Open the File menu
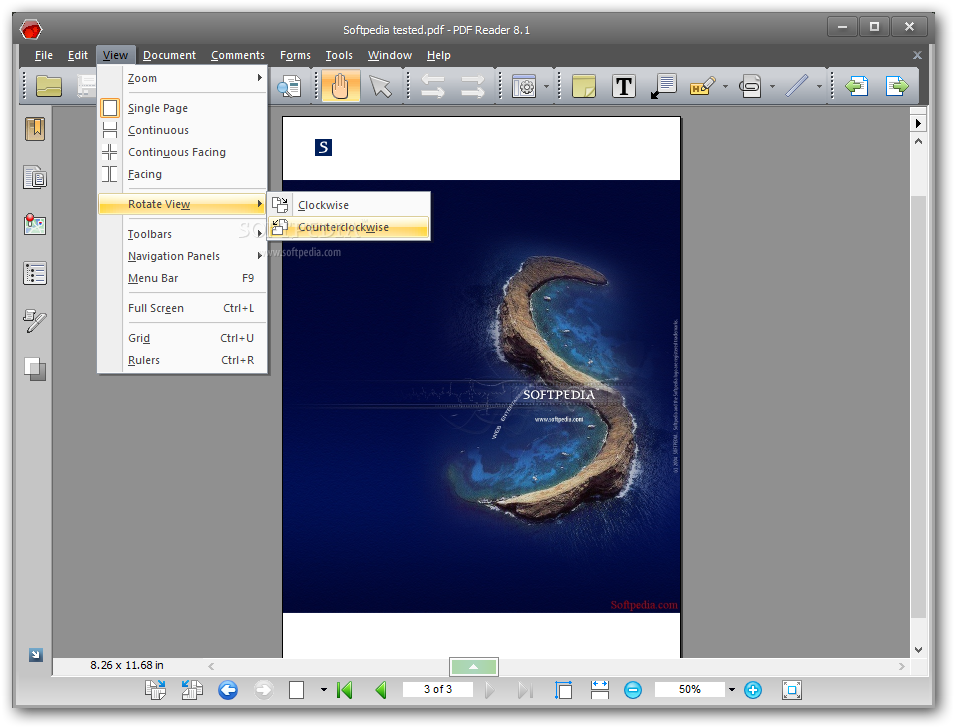The height and width of the screenshot is (728, 955). [x=43, y=55]
